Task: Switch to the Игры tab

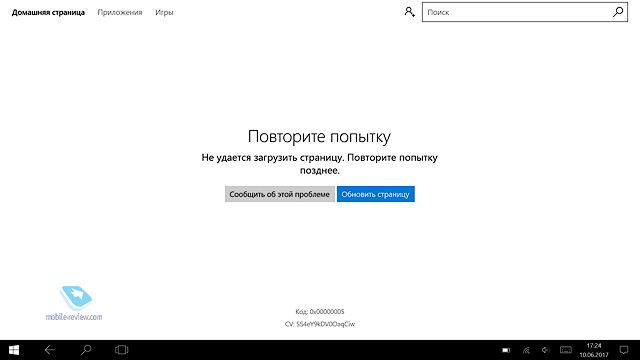Action: [x=164, y=12]
